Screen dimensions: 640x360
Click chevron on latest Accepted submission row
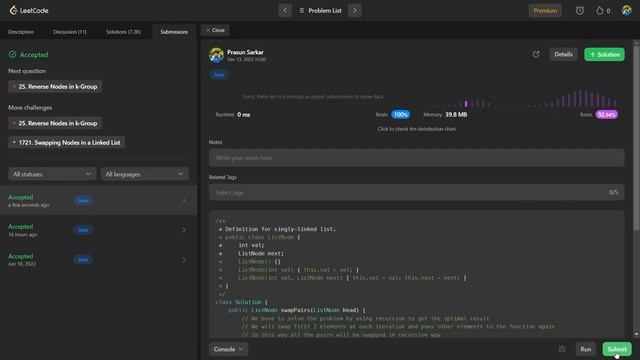click(x=184, y=200)
